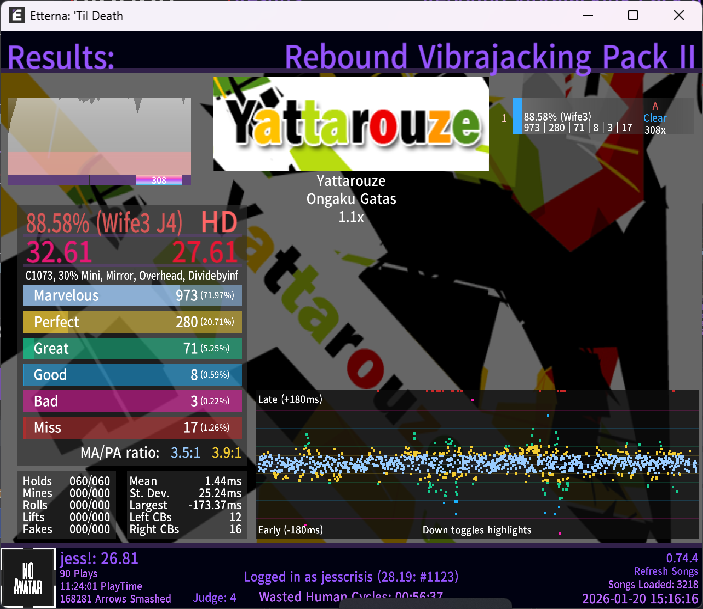
Task: Click the Perfect judgment bar
Action: [x=132, y=322]
